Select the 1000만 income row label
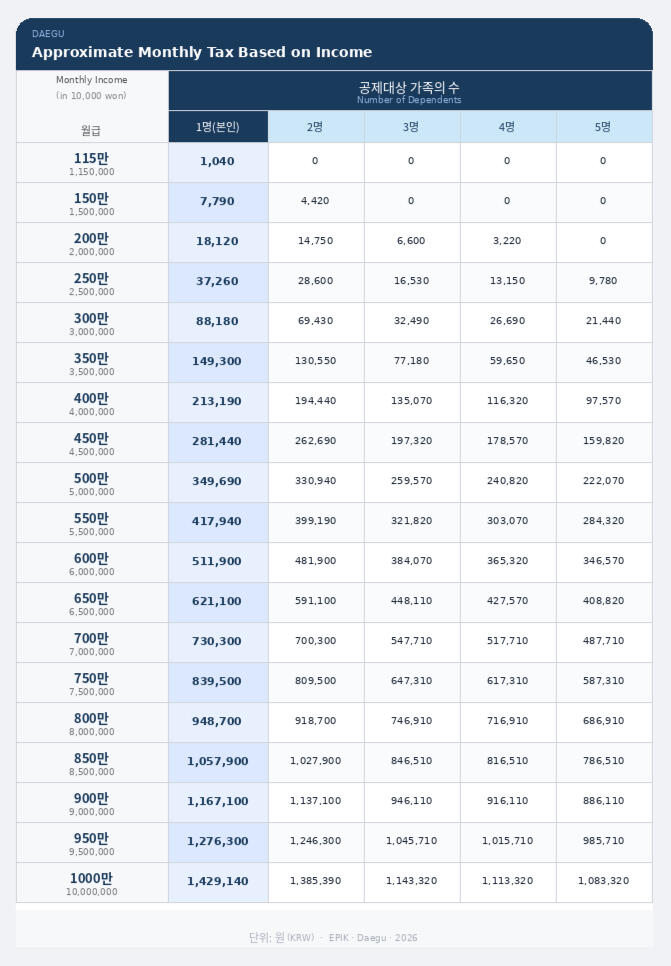 coord(92,883)
